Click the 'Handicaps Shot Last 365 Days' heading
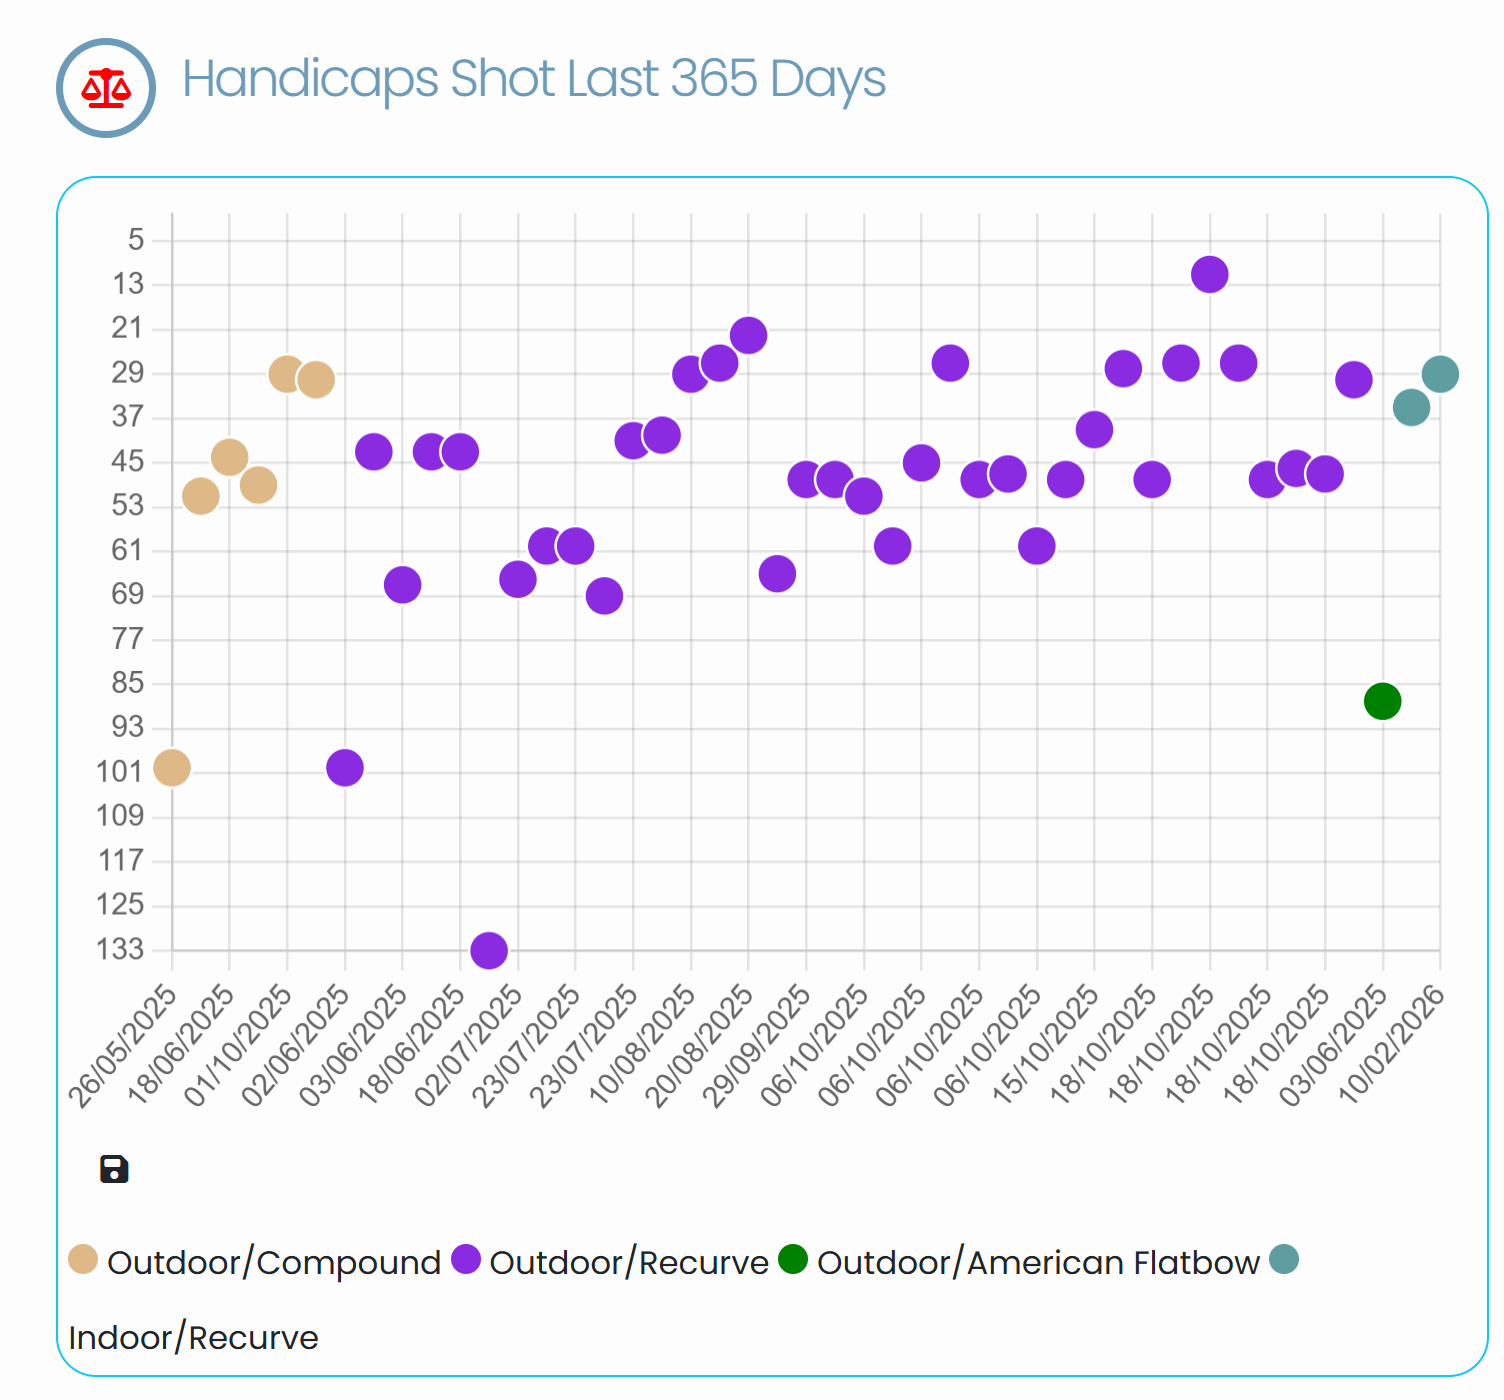This screenshot has width=1504, height=1400. [534, 79]
